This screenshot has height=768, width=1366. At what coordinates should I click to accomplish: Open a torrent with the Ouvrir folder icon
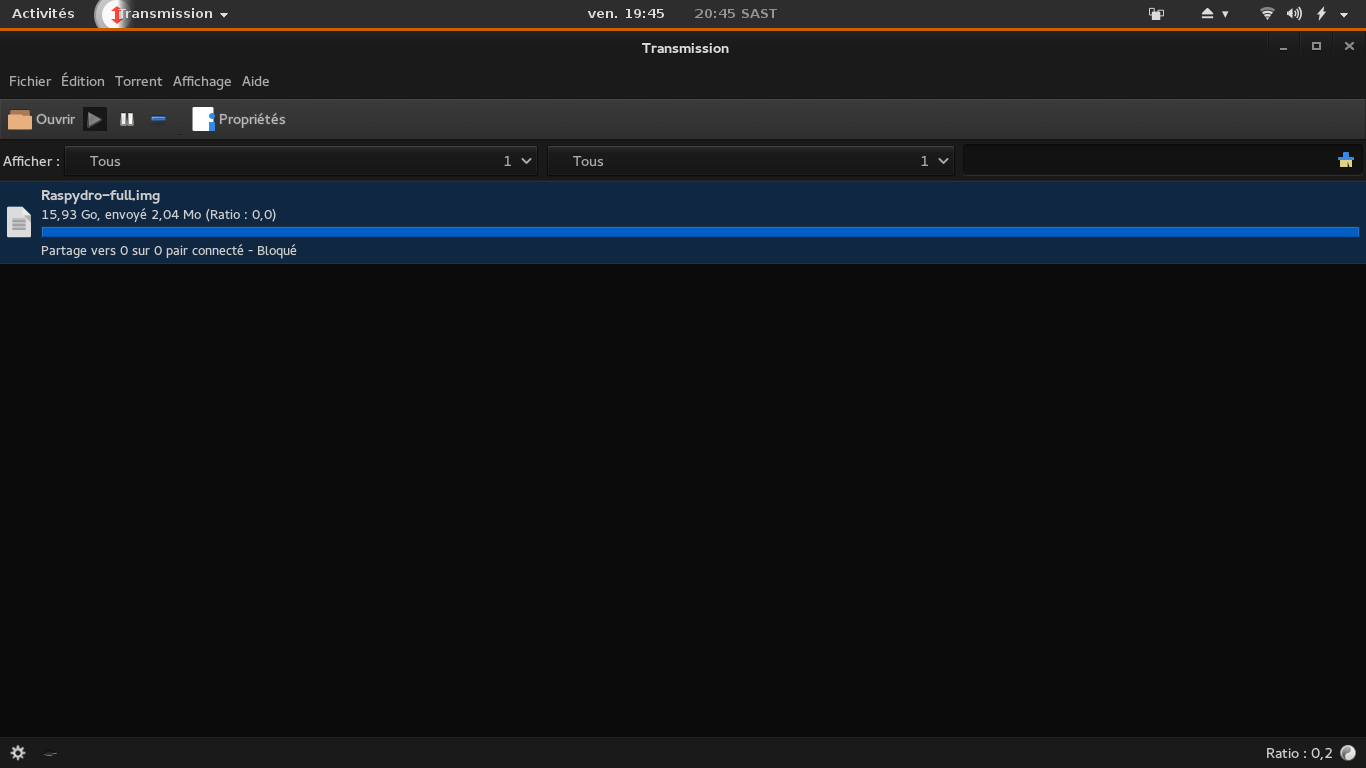coord(20,120)
